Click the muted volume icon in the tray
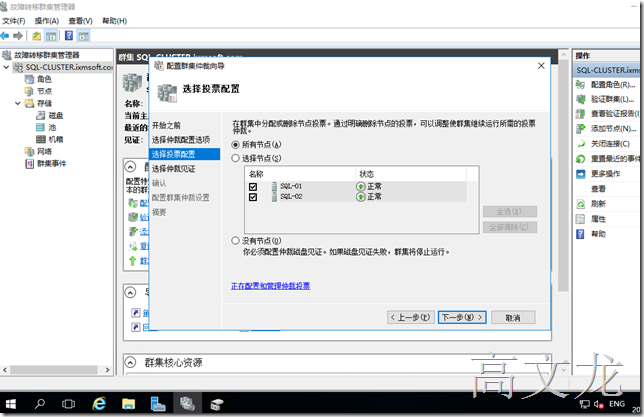Viewport: 644px width, 417px height. [598, 405]
